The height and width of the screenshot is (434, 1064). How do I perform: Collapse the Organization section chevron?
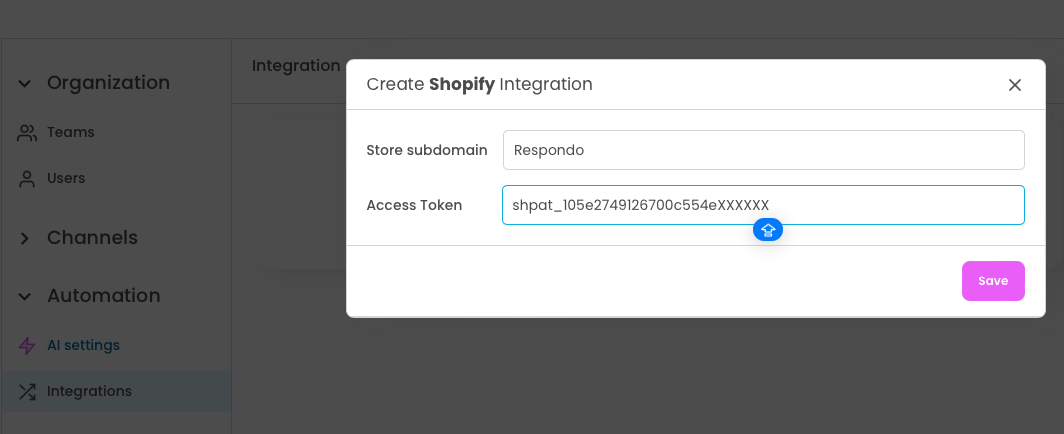click(24, 83)
